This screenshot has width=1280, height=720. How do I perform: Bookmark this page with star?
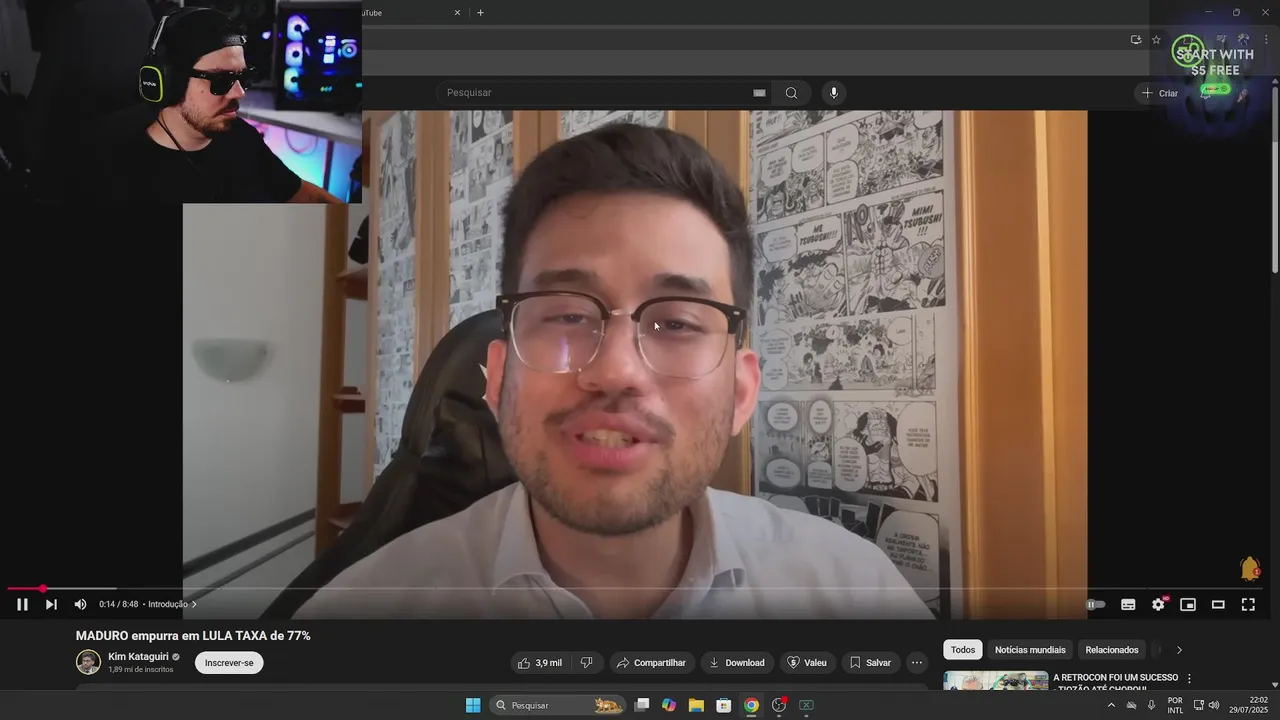(1156, 40)
